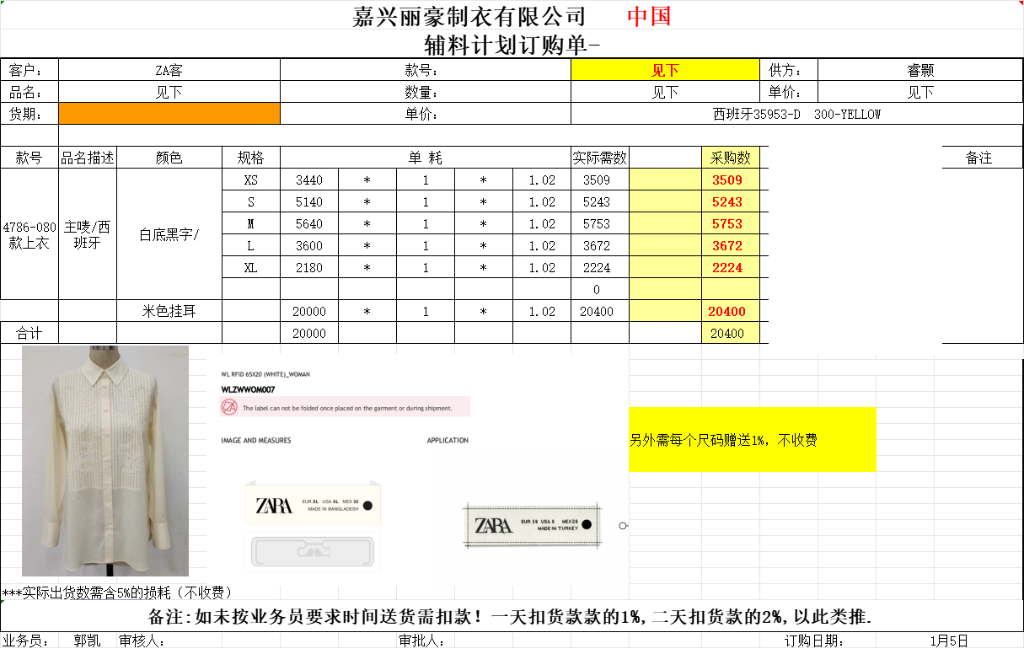Select the XS size cell
The width and height of the screenshot is (1024, 648).
[x=251, y=180]
